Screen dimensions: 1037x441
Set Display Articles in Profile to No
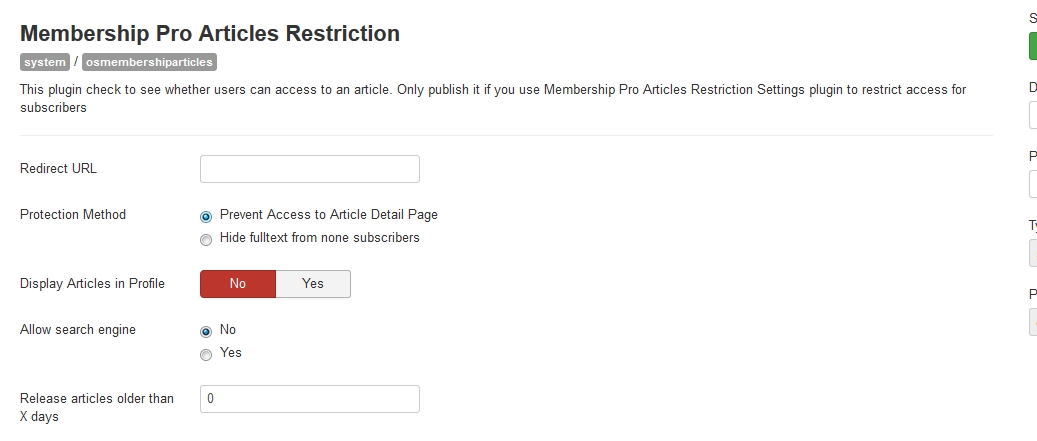[237, 284]
